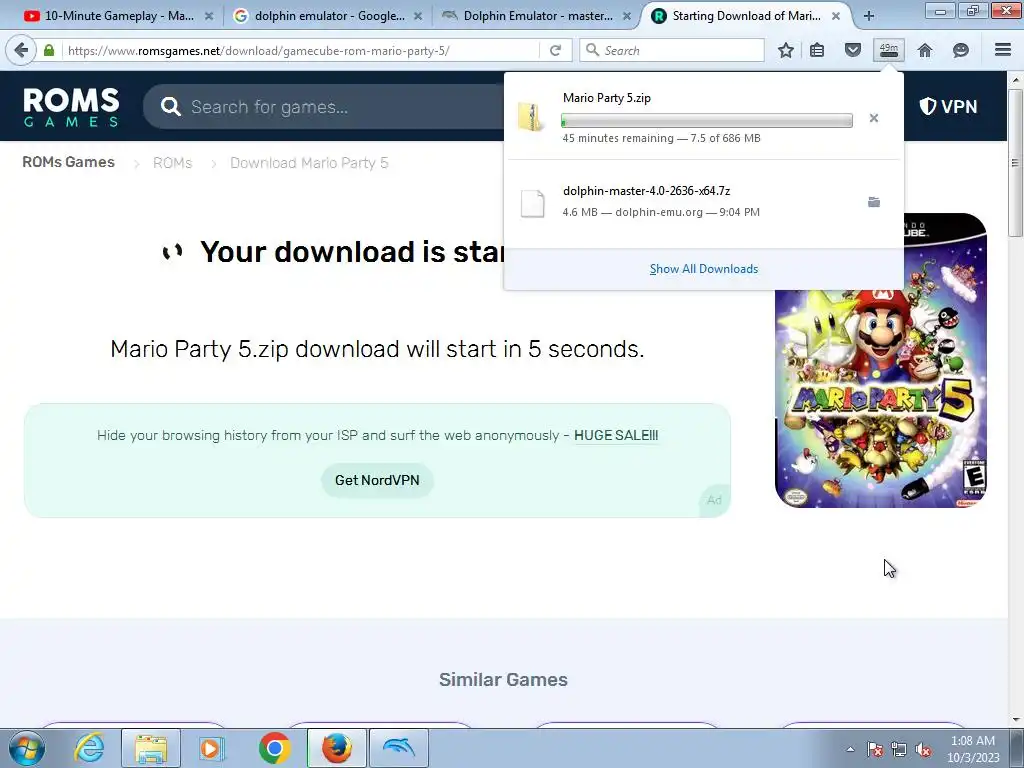Viewport: 1024px width, 768px height.
Task: Click the dolphin-master-4.0-2636-x64.7z file name
Action: (647, 191)
